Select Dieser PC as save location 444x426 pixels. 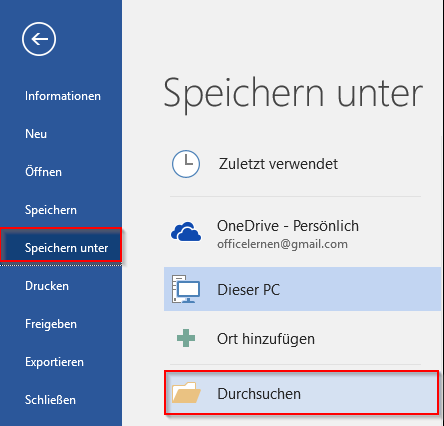click(302, 289)
